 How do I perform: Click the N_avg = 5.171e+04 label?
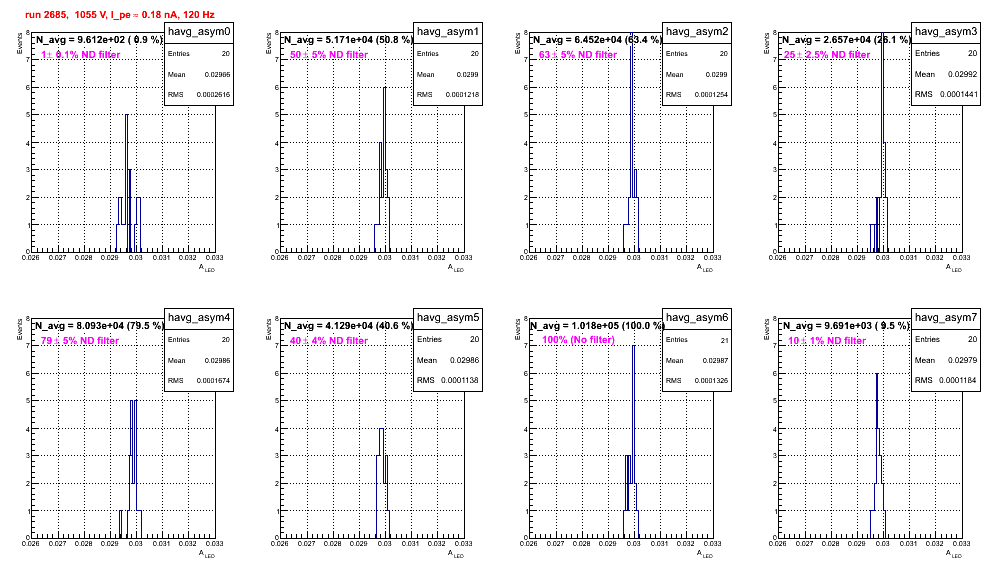coord(347,40)
